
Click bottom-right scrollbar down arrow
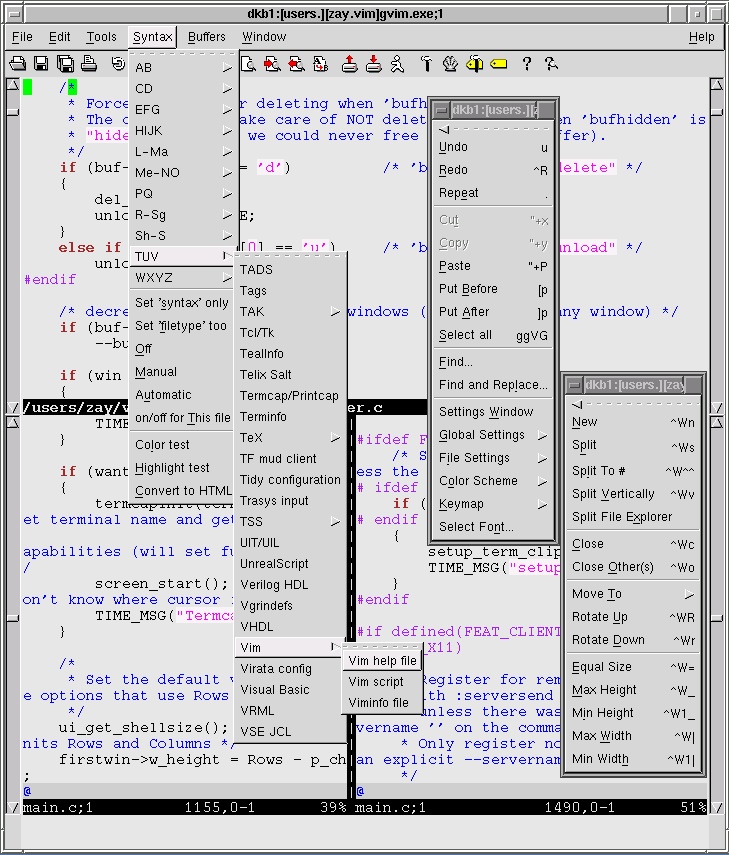point(716,808)
